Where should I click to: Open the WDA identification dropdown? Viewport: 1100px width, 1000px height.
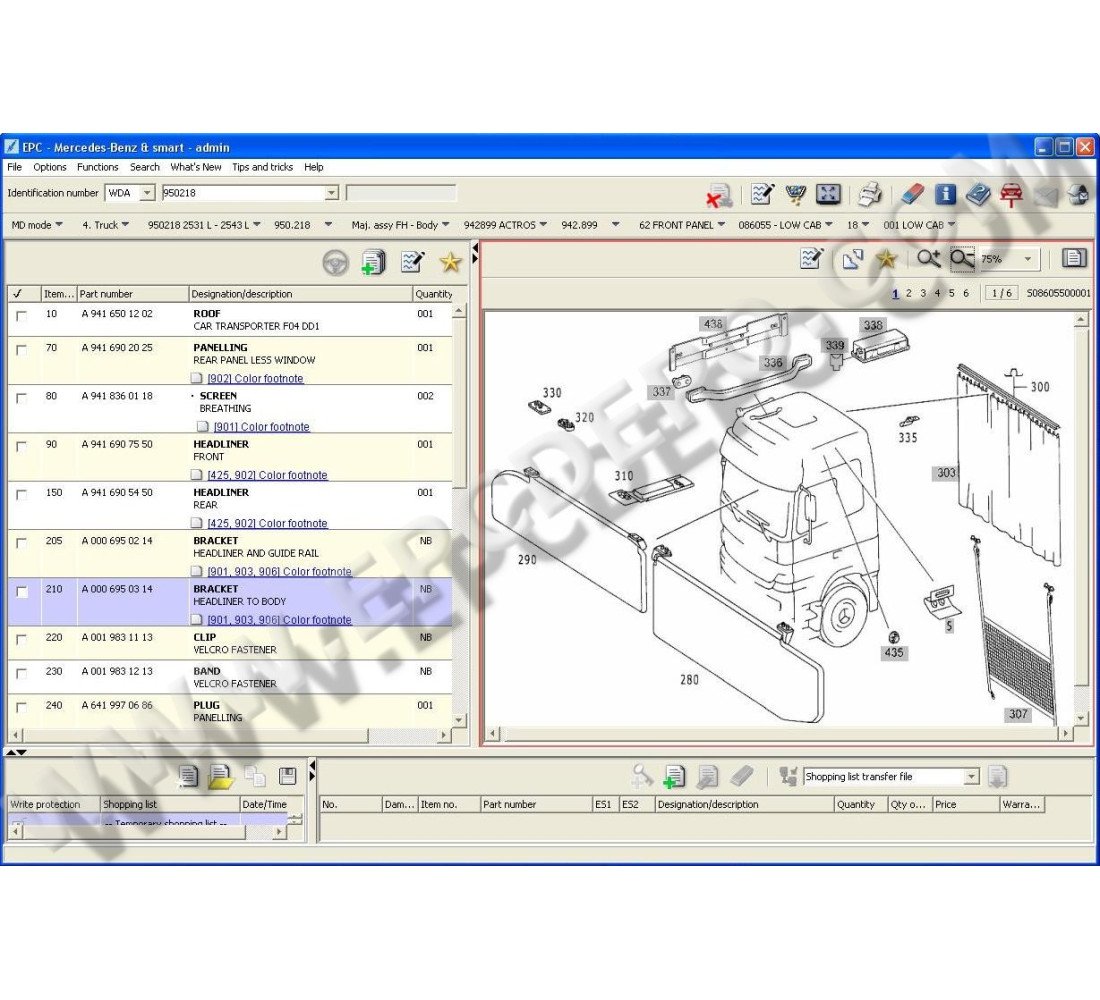click(x=147, y=193)
